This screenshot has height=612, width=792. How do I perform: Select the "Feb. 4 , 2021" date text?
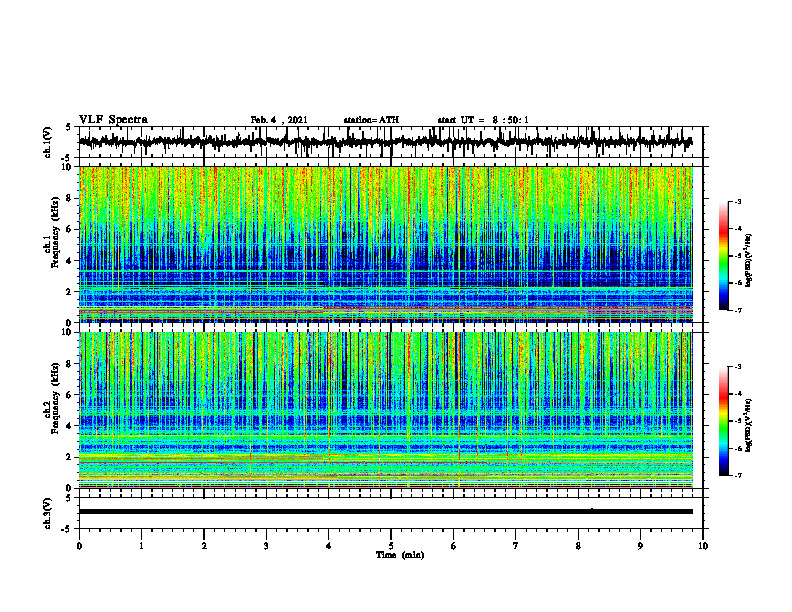[x=279, y=120]
